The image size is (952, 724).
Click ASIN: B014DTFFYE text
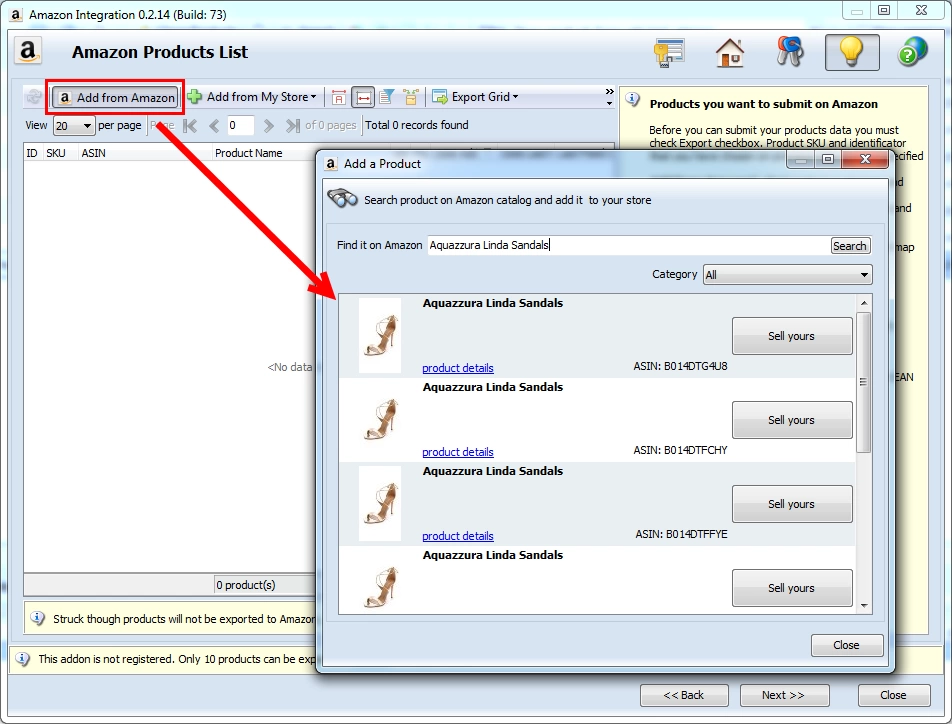(682, 534)
